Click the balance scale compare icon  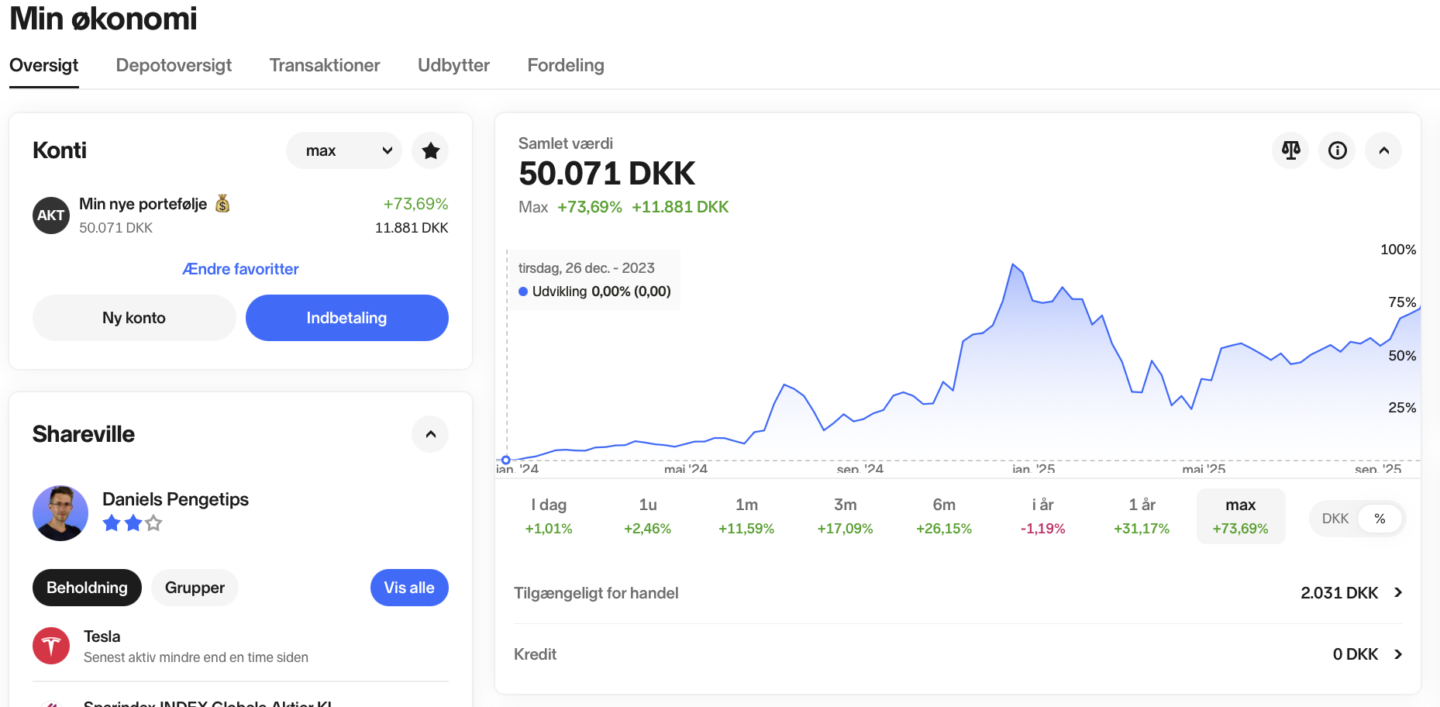[1290, 151]
